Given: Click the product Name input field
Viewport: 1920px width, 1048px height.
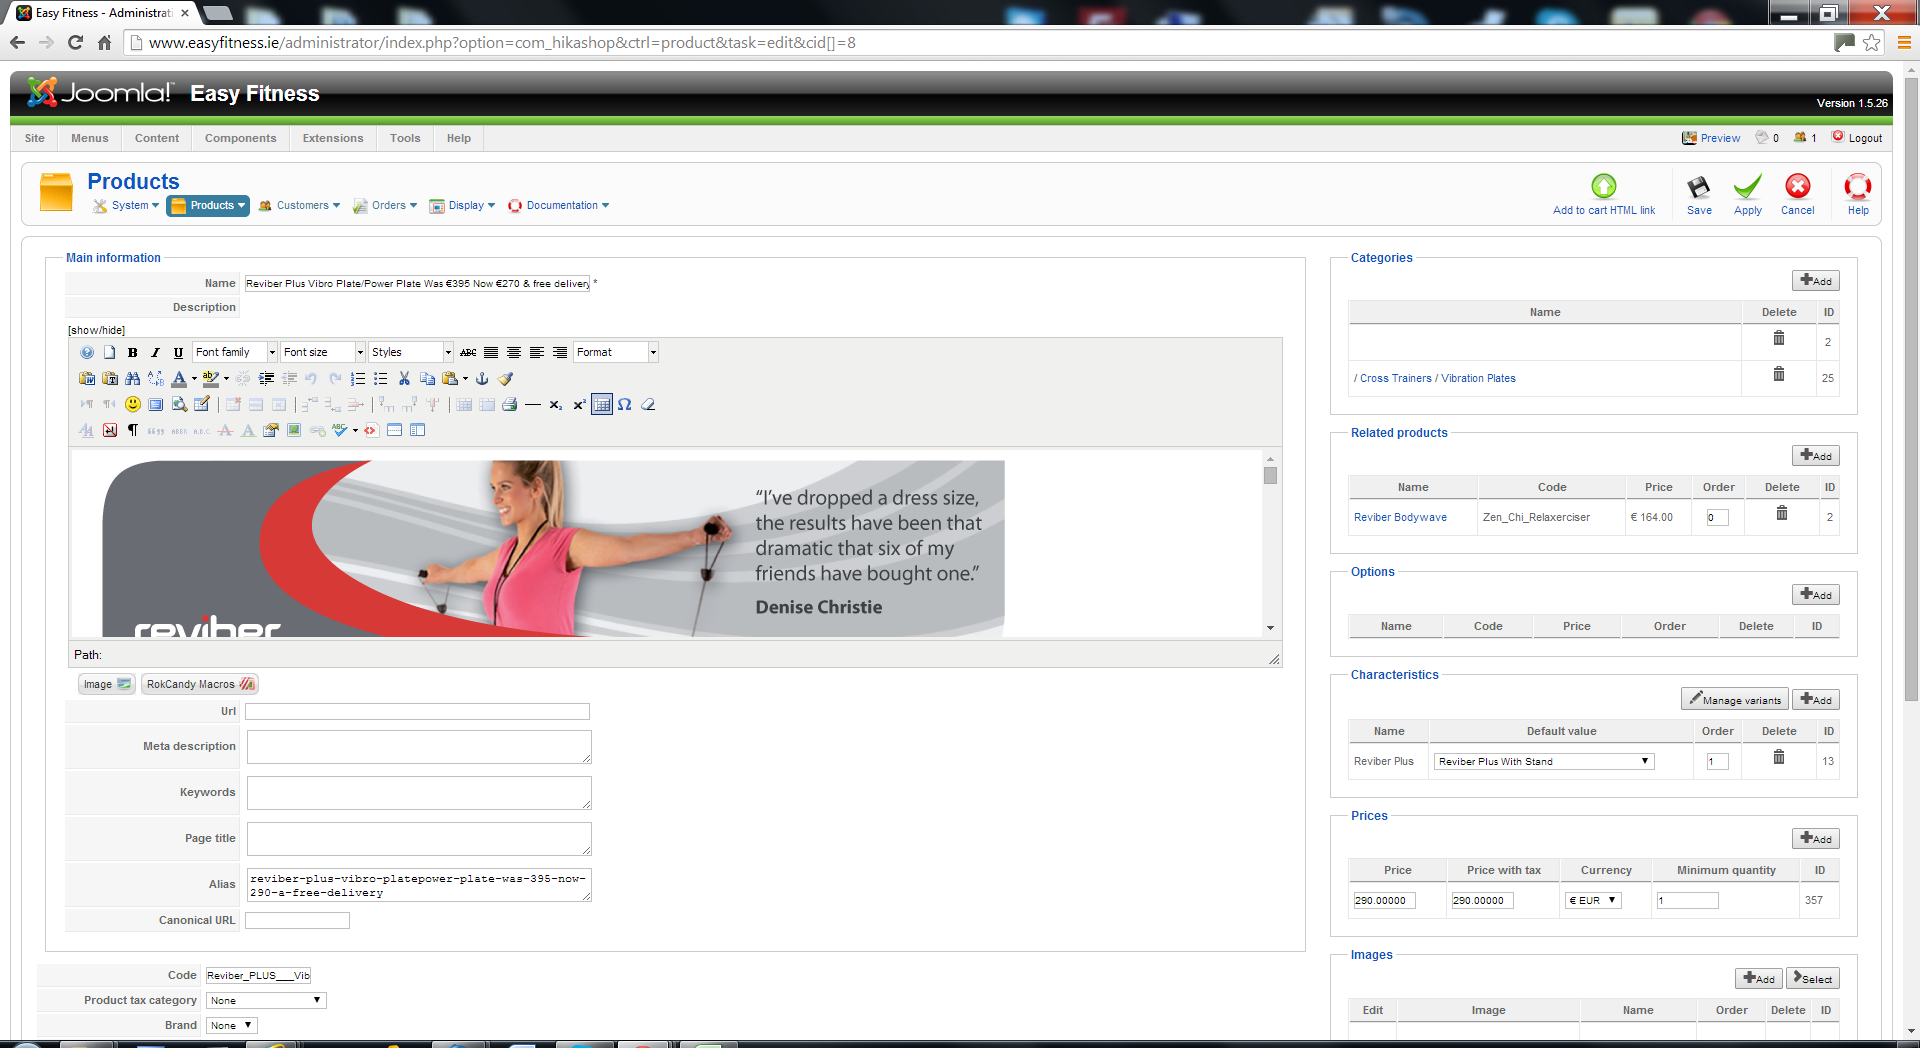Looking at the screenshot, I should point(417,283).
